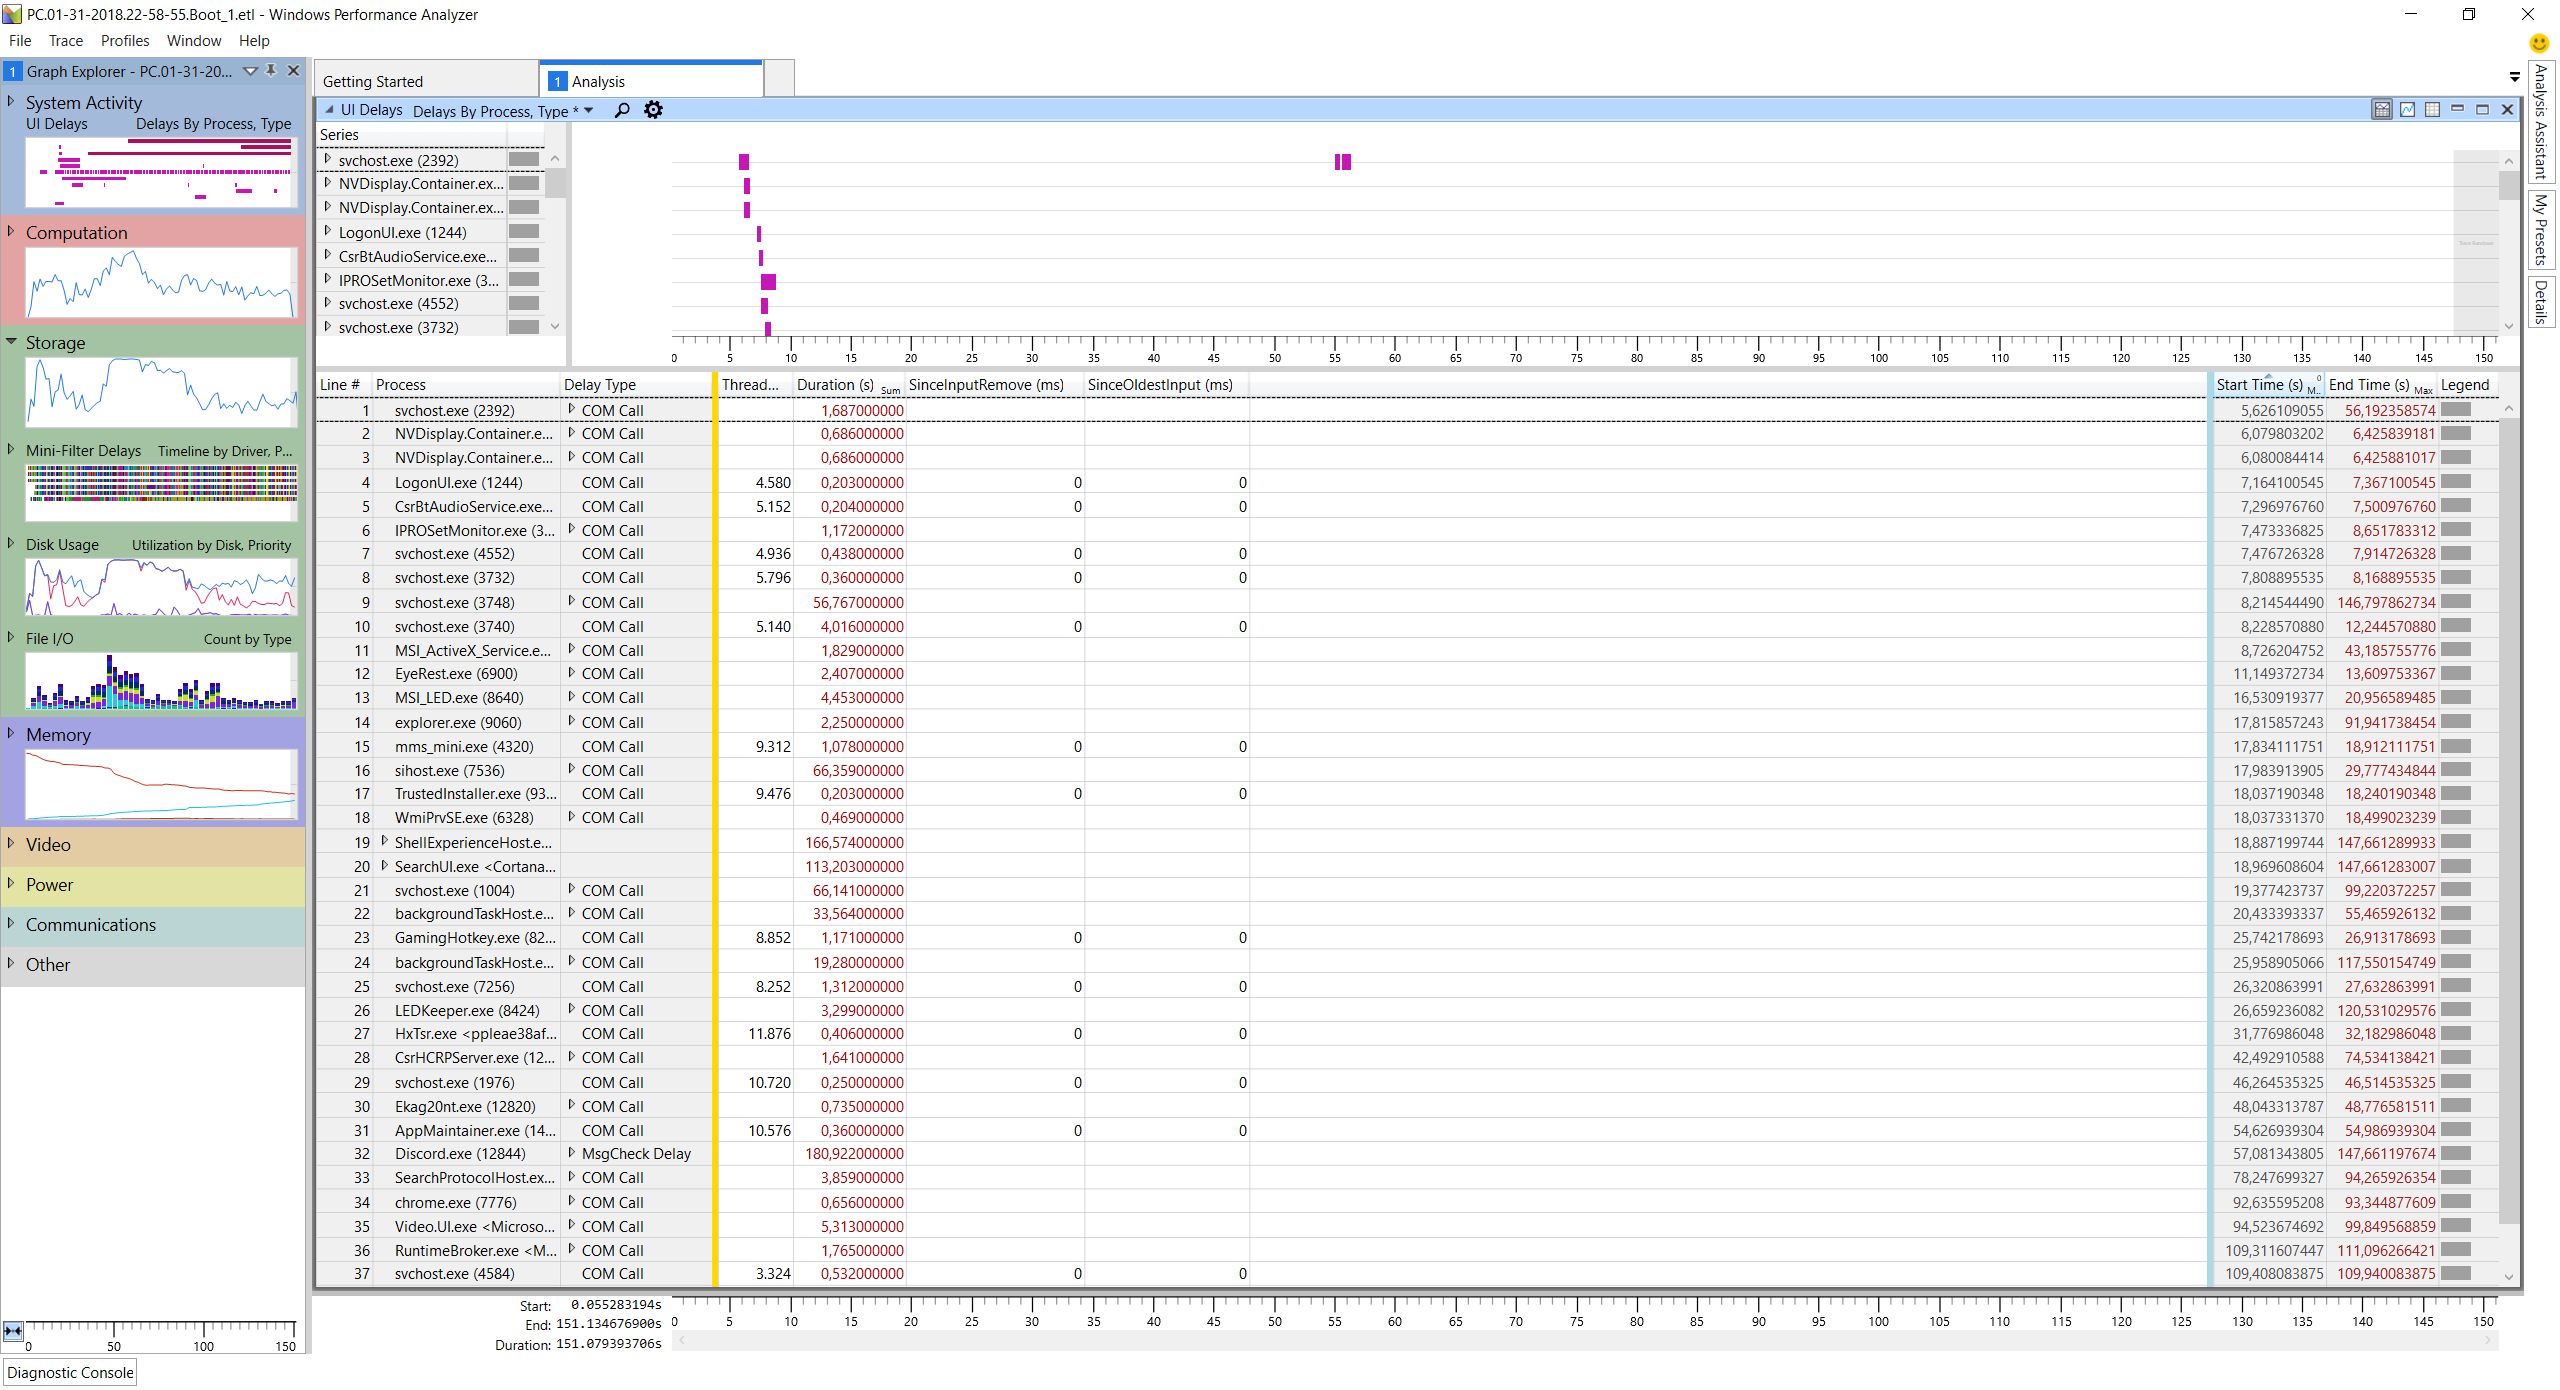Open view editor gear icon
Screen dimensions: 2560x1390
click(x=653, y=110)
